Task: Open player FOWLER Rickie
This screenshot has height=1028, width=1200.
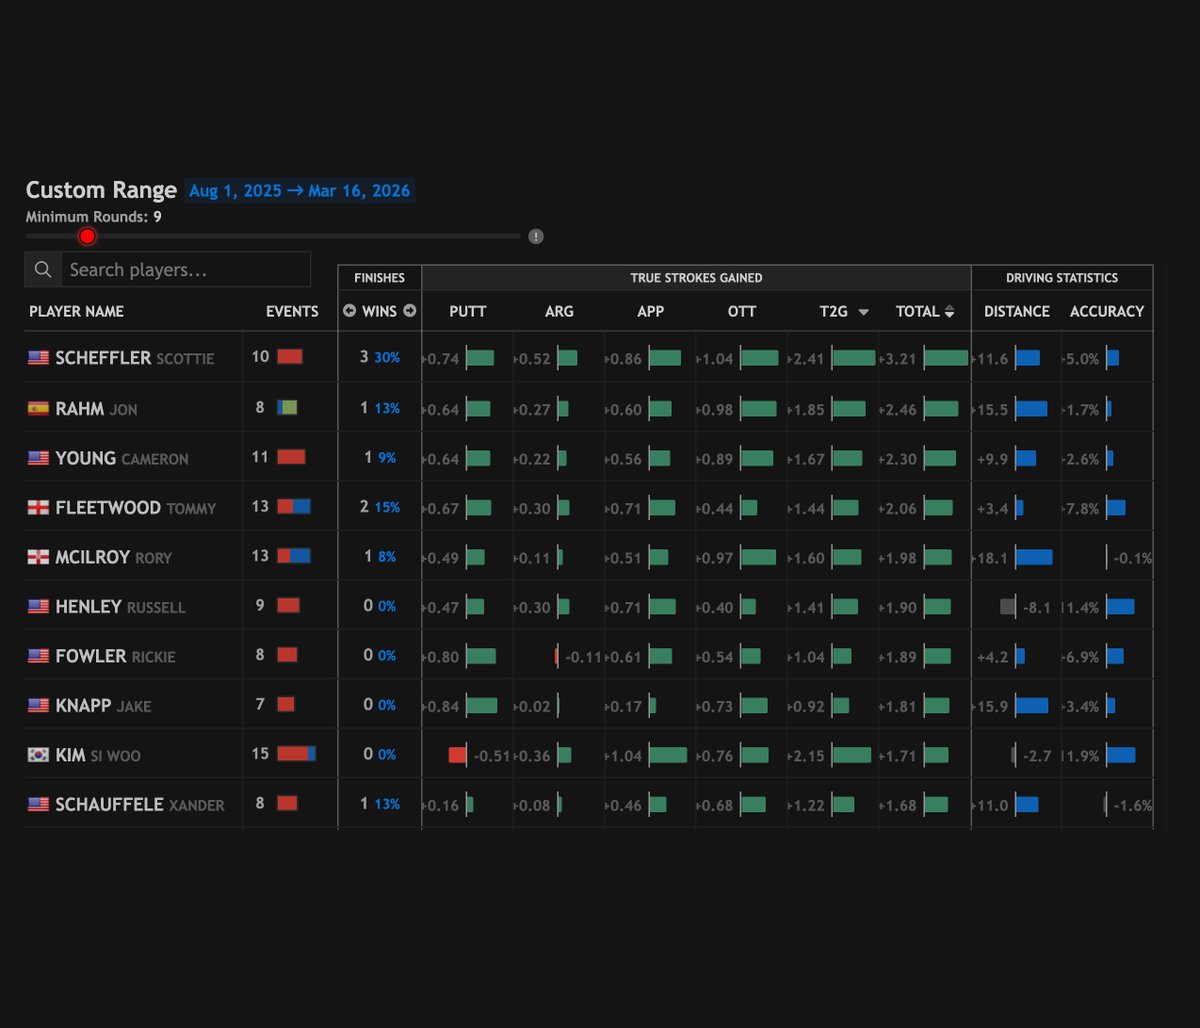Action: pyautogui.click(x=115, y=656)
